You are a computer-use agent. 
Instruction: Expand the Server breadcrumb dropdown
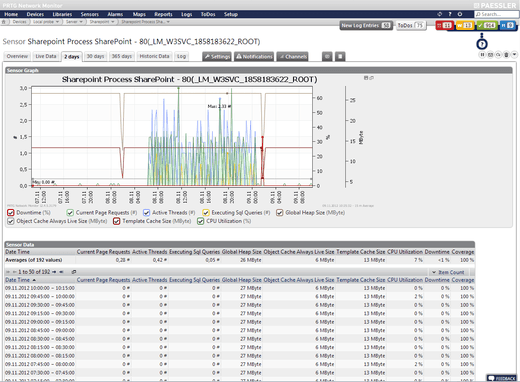coord(81,22)
